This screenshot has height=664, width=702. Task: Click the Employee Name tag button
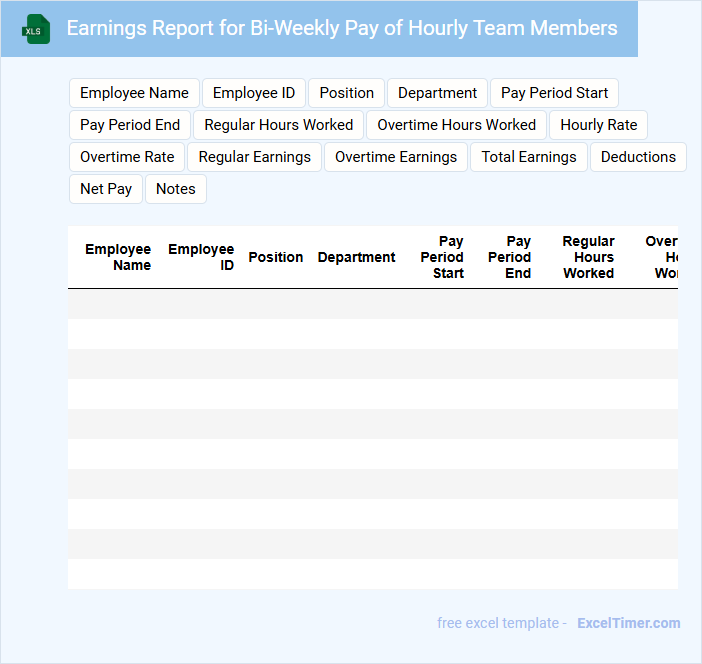click(x=134, y=93)
